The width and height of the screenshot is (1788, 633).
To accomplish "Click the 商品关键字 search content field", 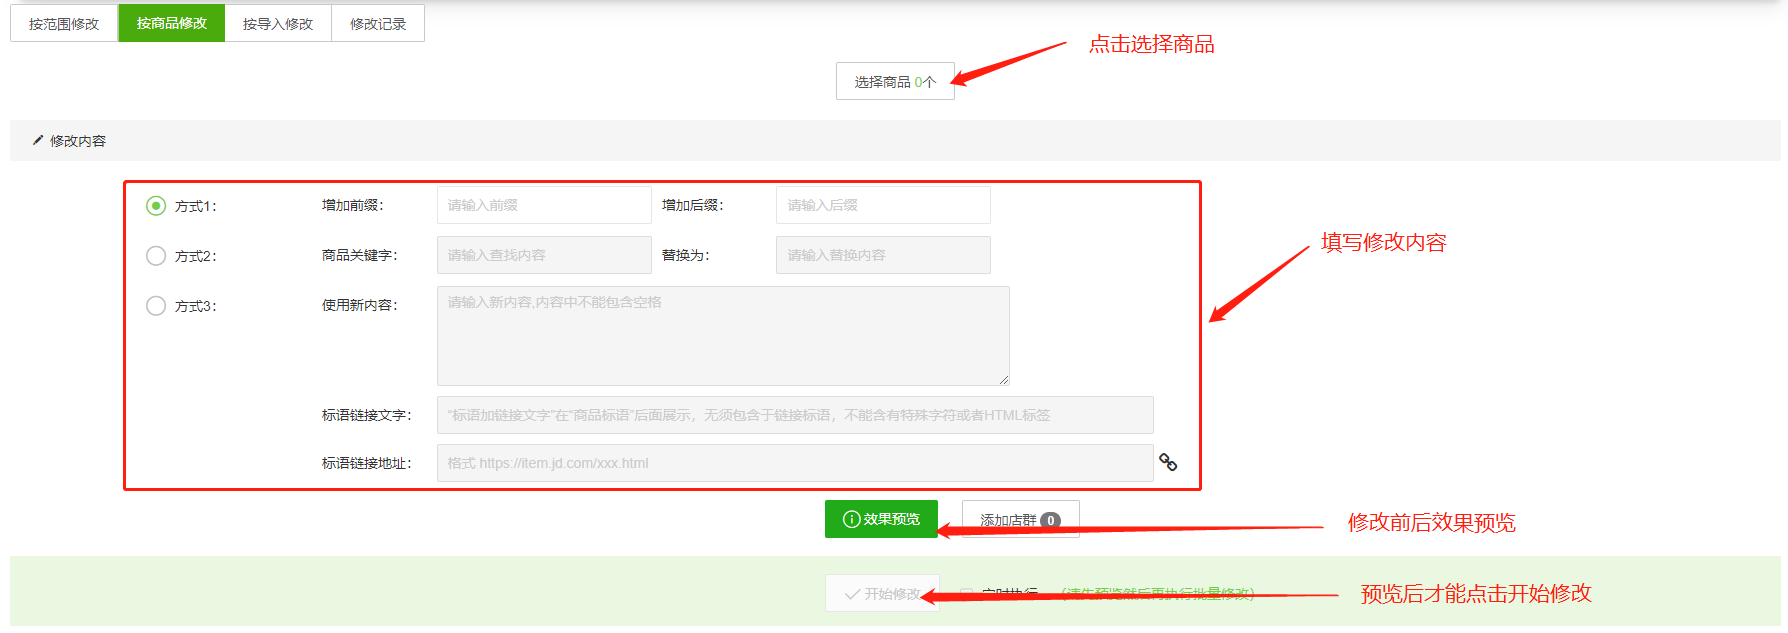I will point(543,255).
